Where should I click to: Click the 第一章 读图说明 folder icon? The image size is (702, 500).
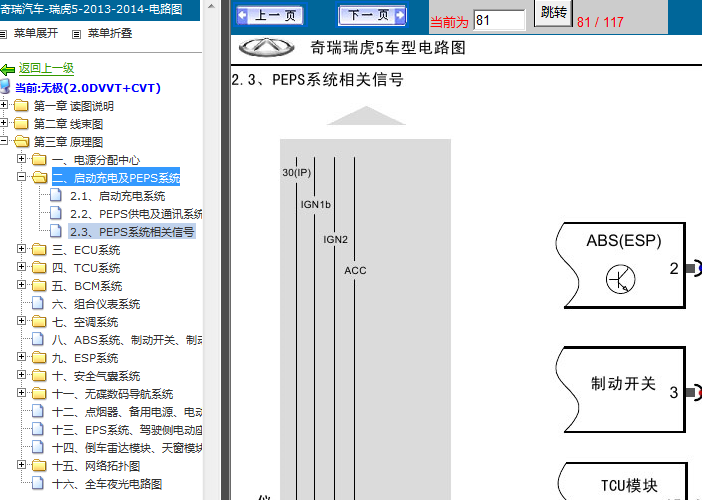(x=21, y=105)
